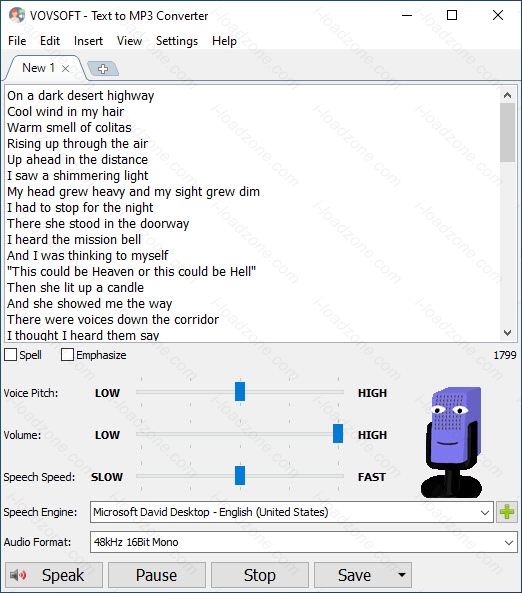Screen dimensions: 522x593
Task: Click the new tab plus icon
Action: 103,69
